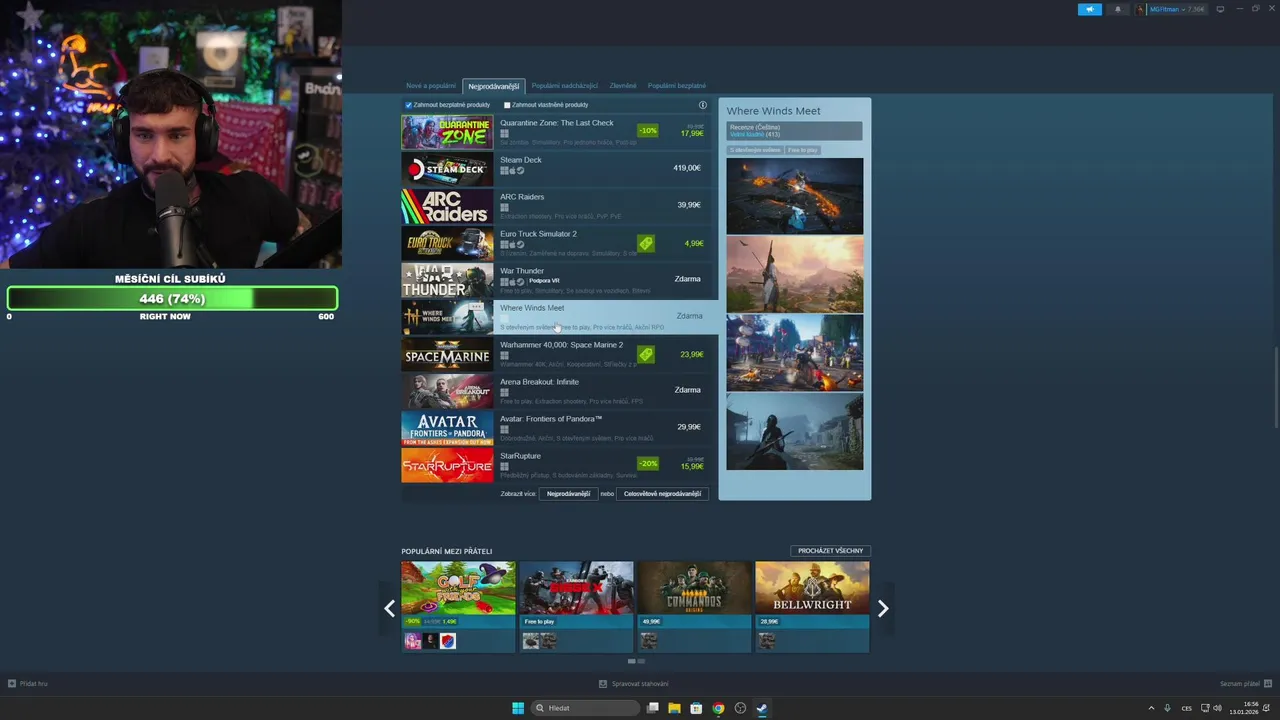This screenshot has height=720, width=1280.
Task: Click volume icon in system tray
Action: point(1217,708)
